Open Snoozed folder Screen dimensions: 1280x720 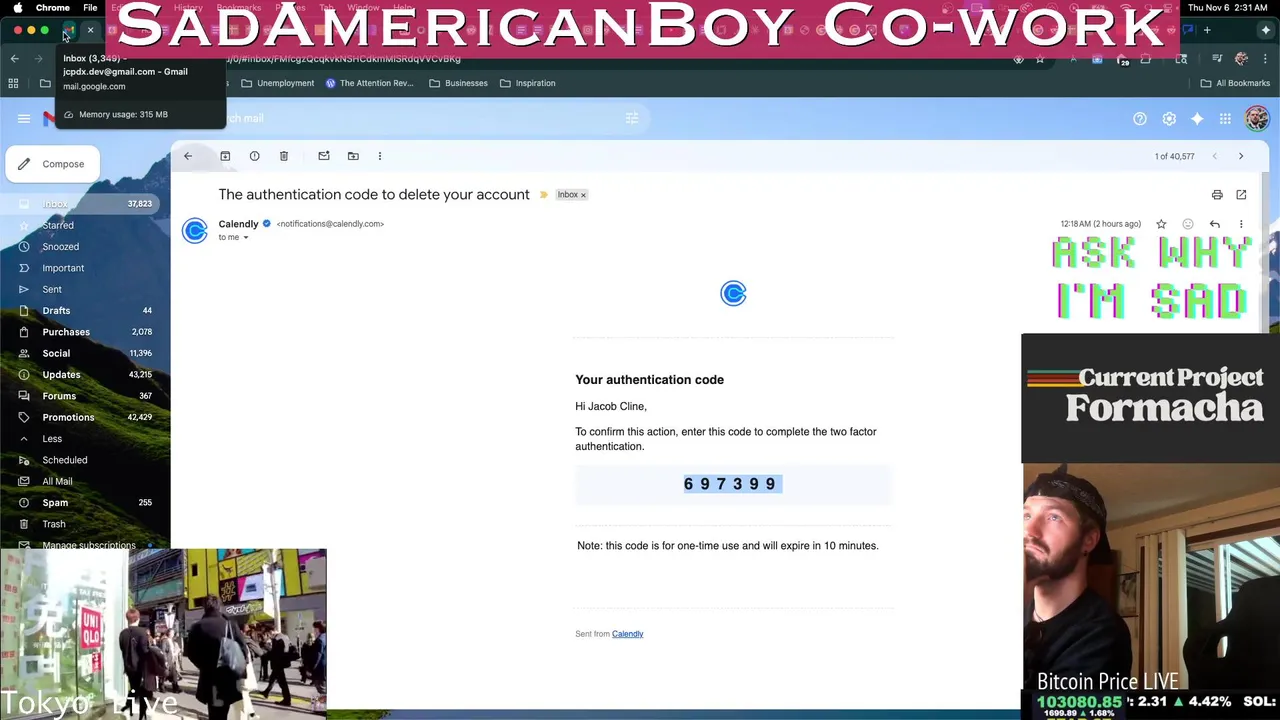click(x=80, y=247)
